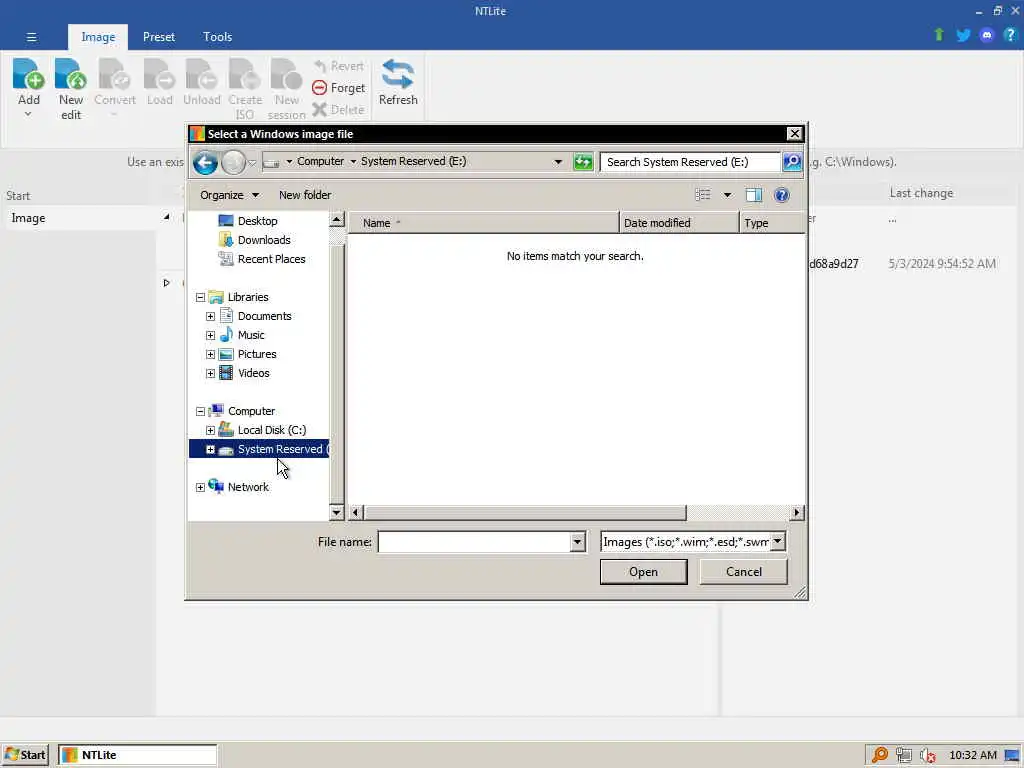Viewport: 1024px width, 768px height.
Task: Sort by the Type column header
Action: [773, 223]
